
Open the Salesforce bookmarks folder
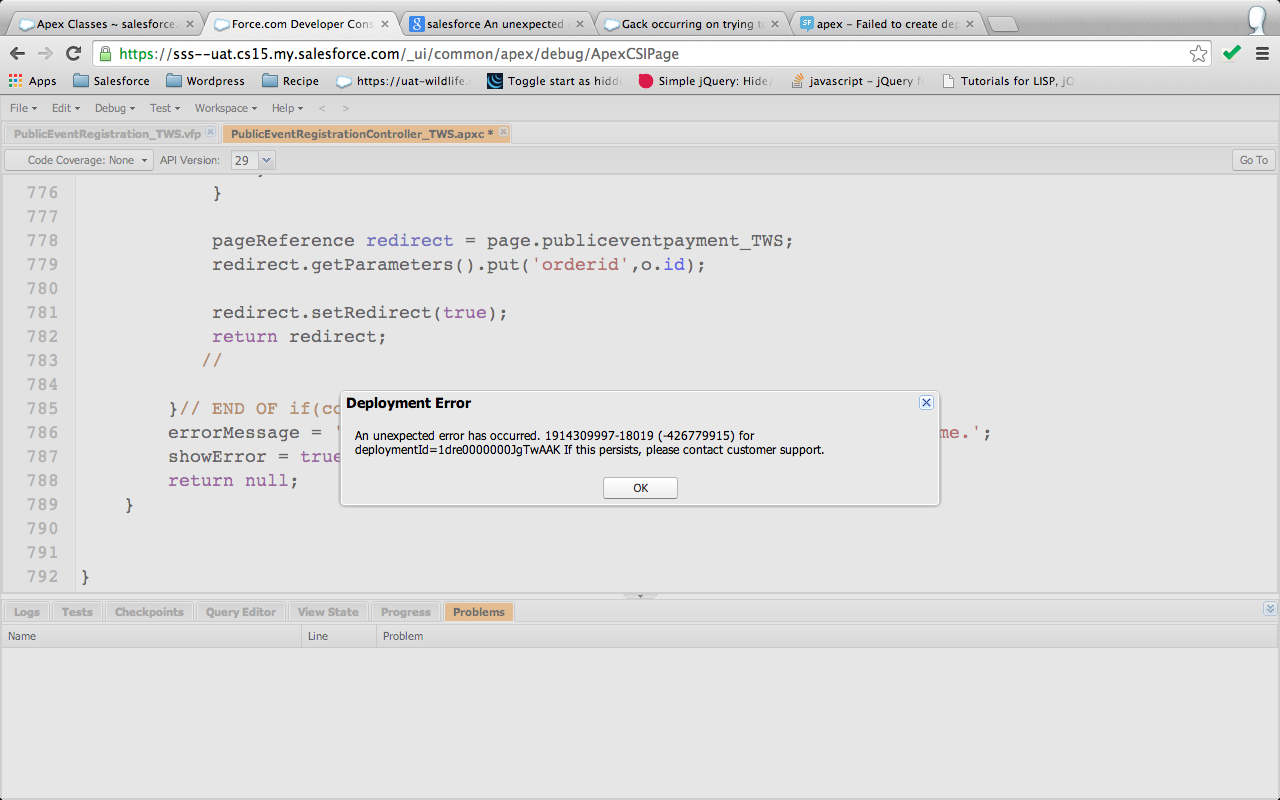point(111,81)
